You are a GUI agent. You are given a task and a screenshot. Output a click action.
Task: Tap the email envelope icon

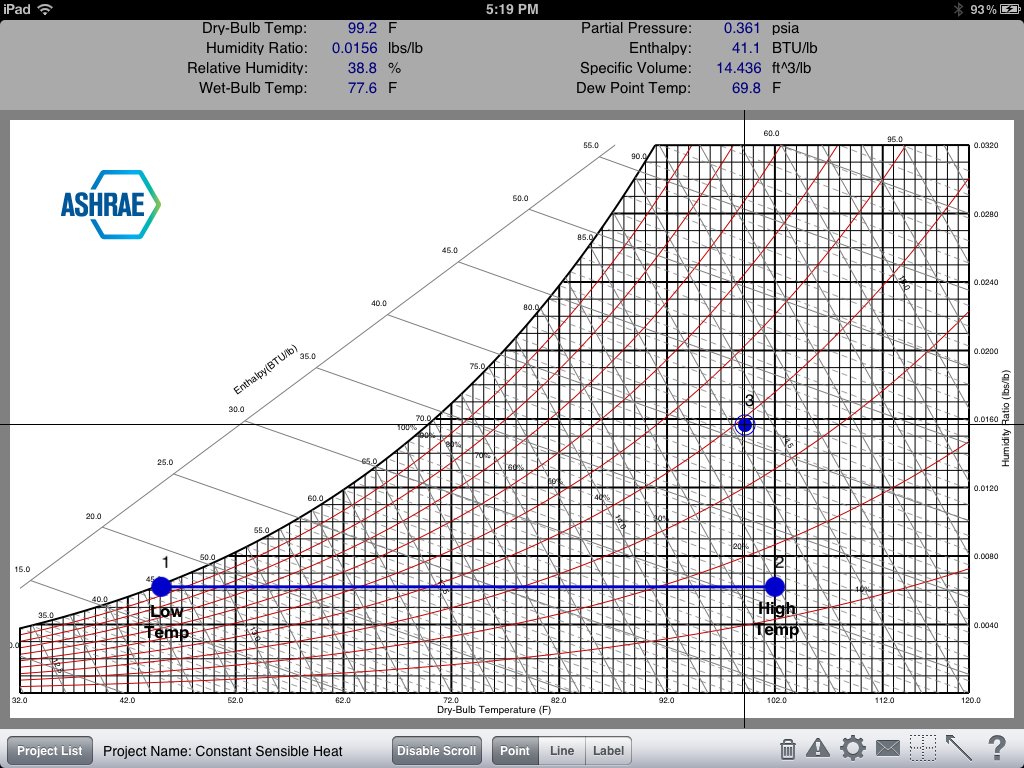click(888, 748)
